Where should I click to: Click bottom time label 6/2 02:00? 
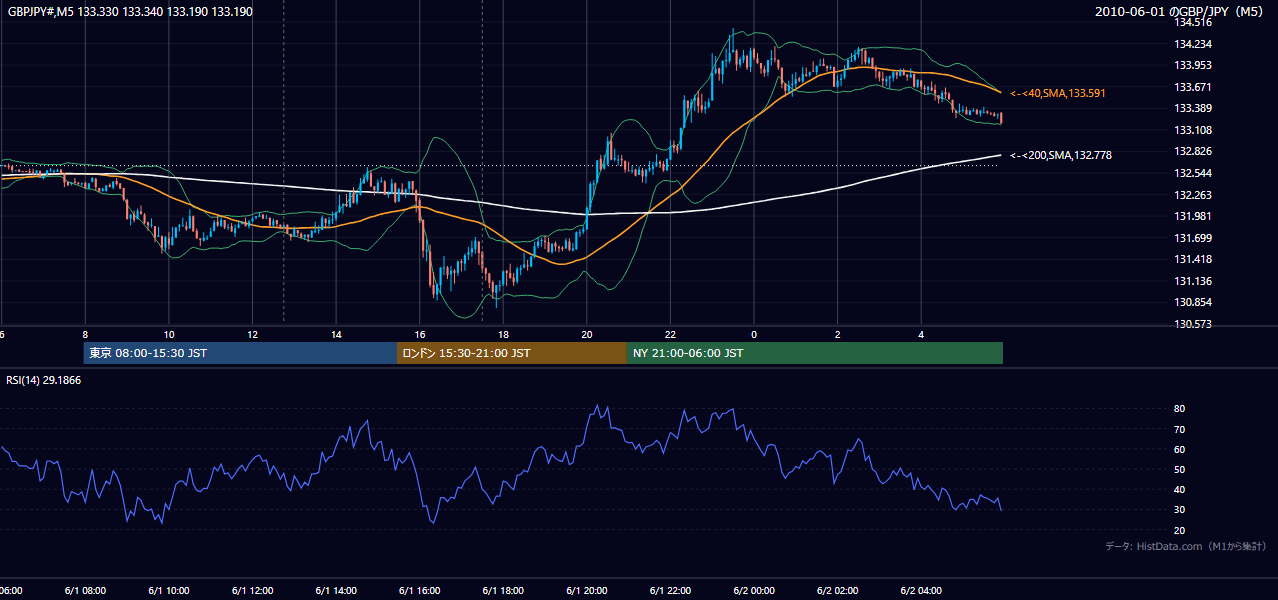coord(838,590)
